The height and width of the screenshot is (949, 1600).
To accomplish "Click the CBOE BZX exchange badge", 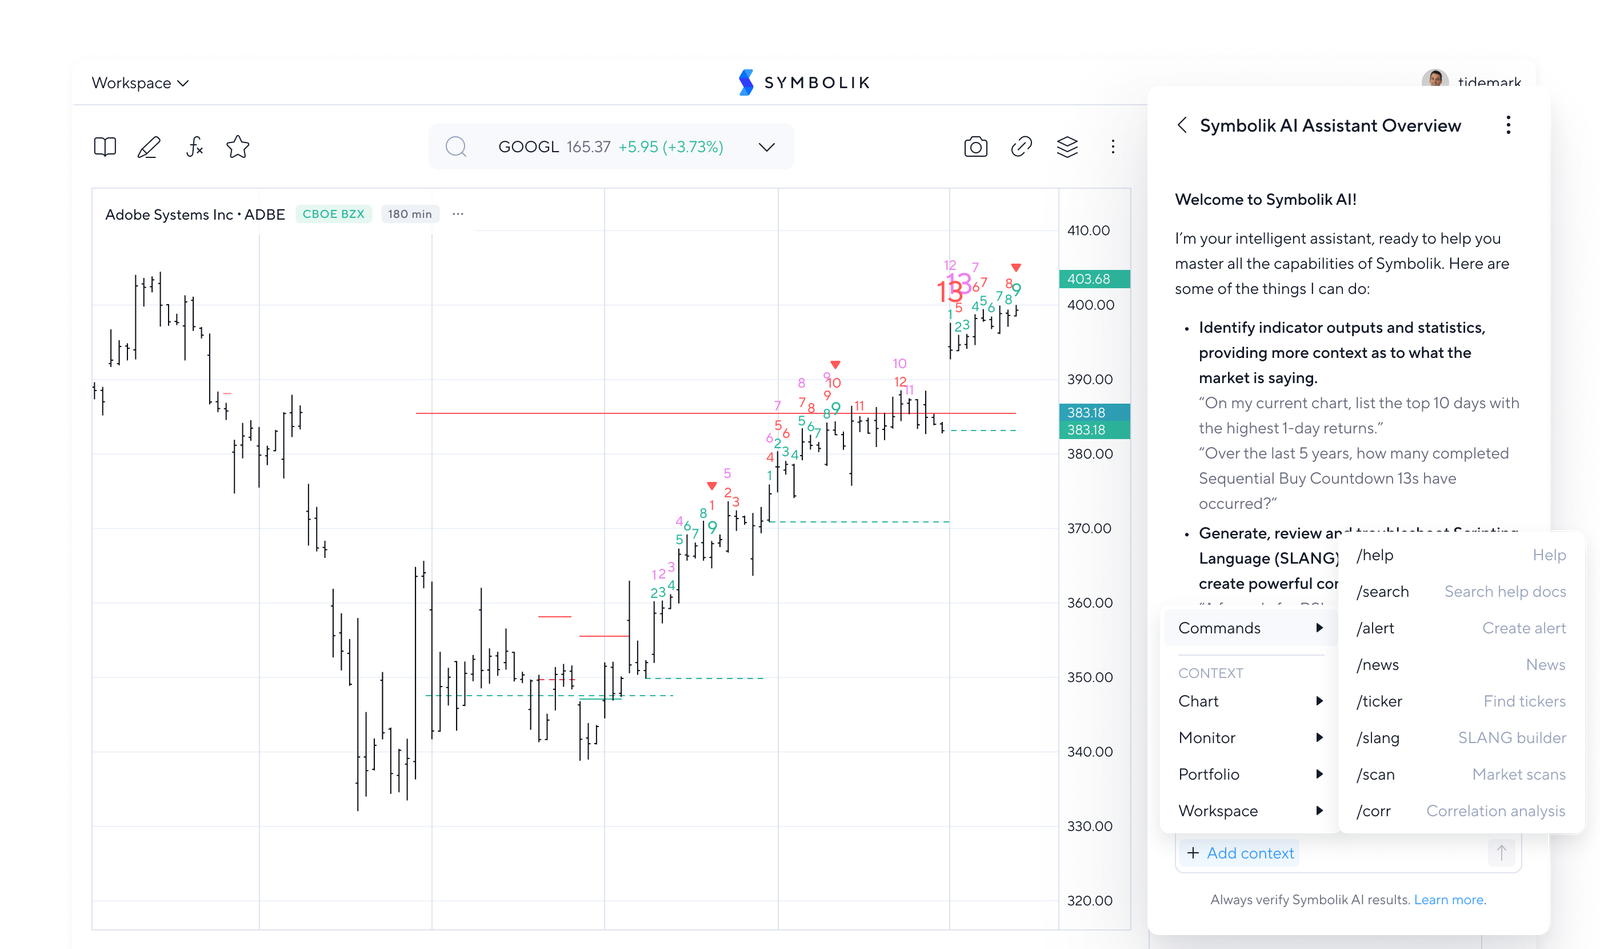I will (x=334, y=214).
